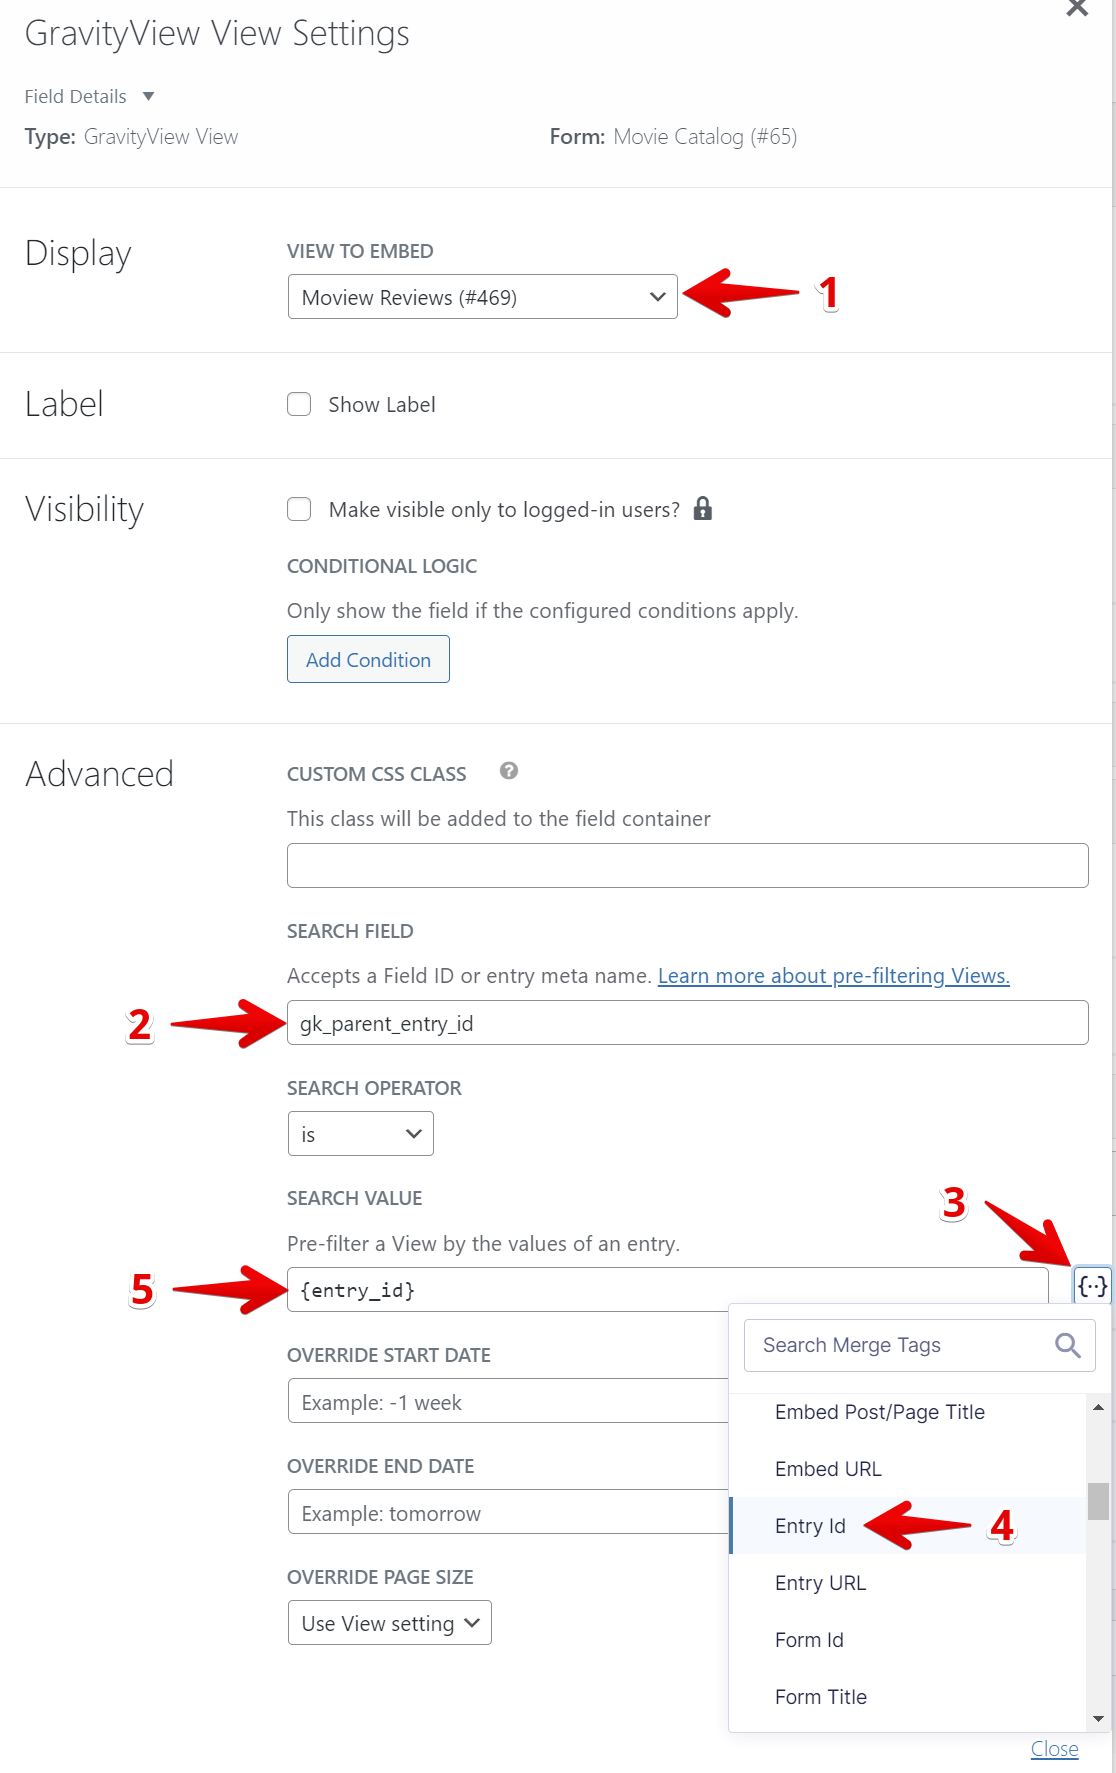
Task: Expand the Field Details section
Action: click(148, 96)
